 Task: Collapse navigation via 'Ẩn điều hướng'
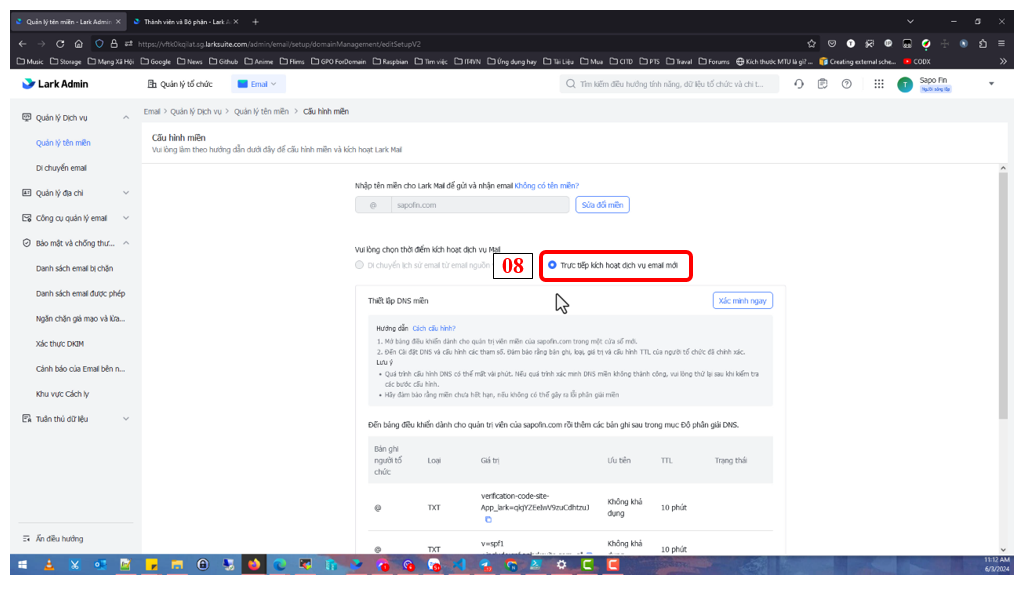(x=53, y=539)
